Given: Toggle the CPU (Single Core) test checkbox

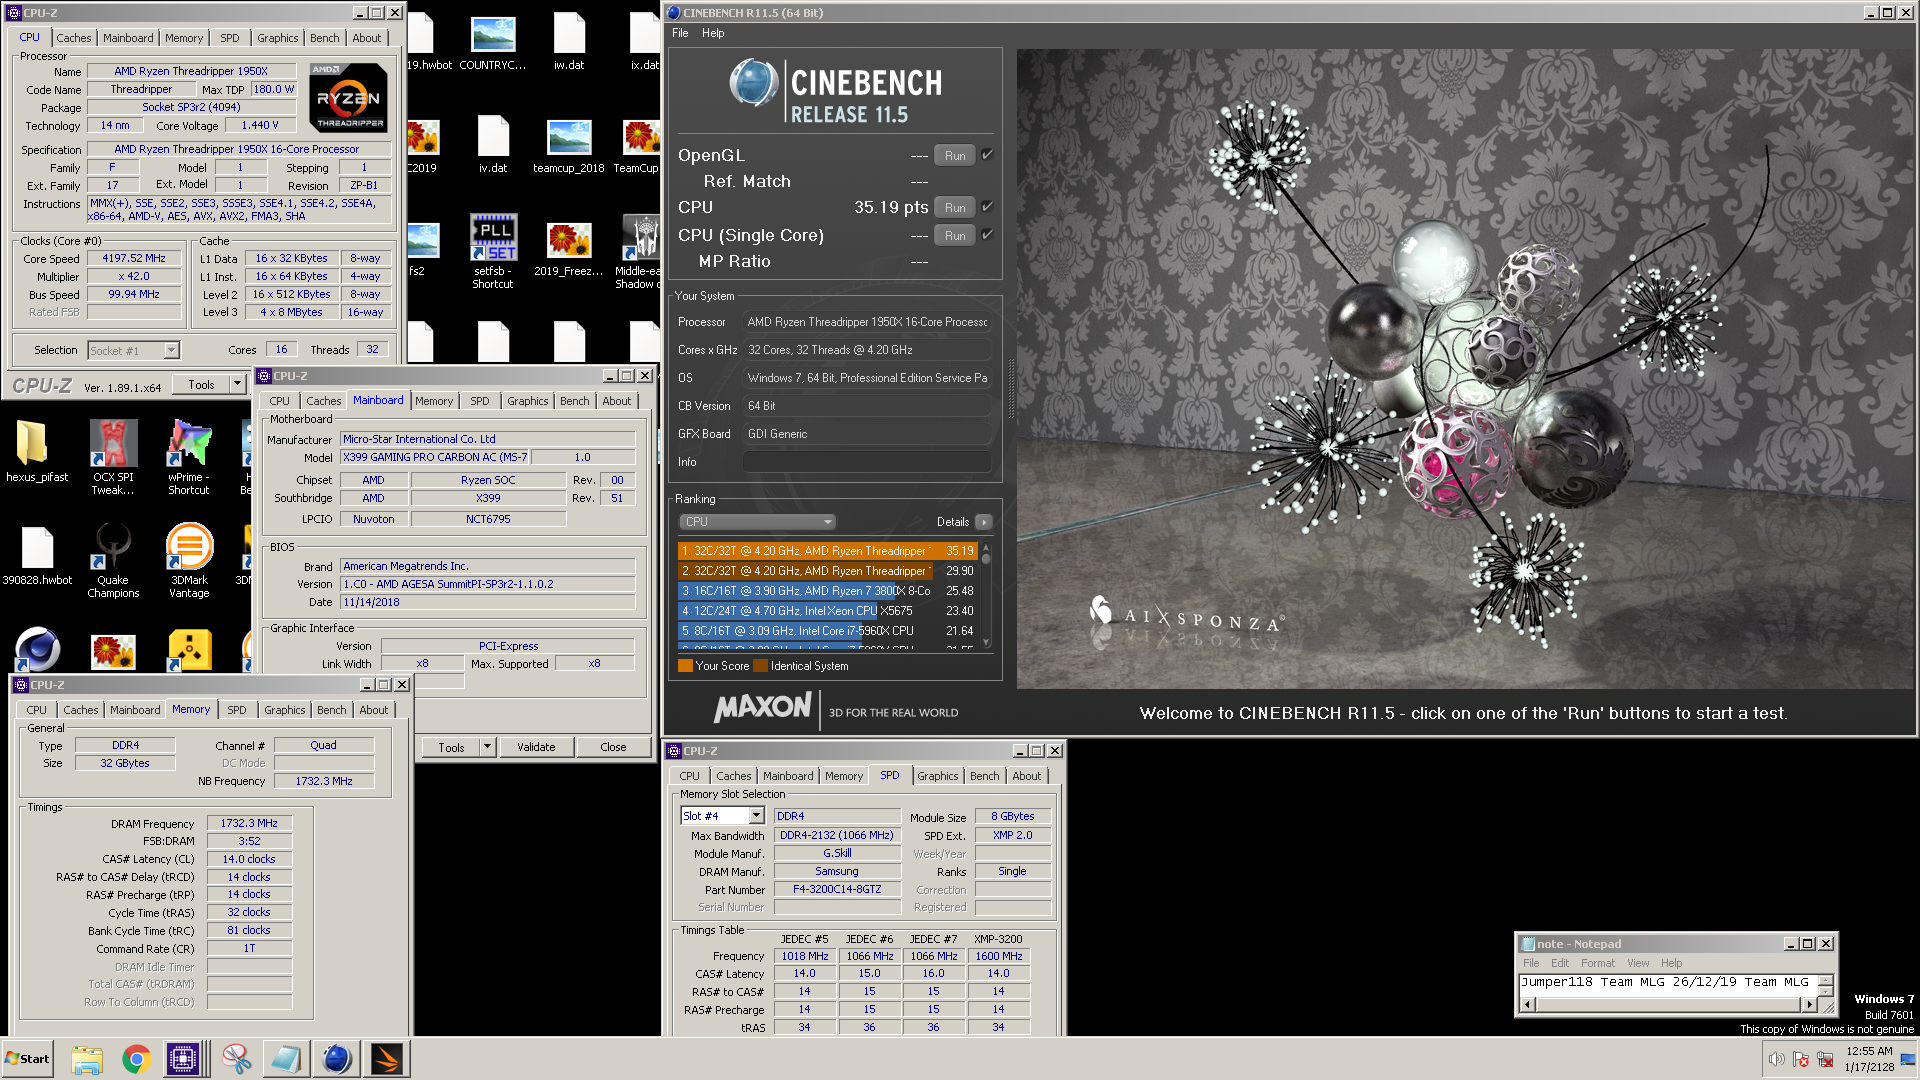Looking at the screenshot, I should tap(987, 235).
